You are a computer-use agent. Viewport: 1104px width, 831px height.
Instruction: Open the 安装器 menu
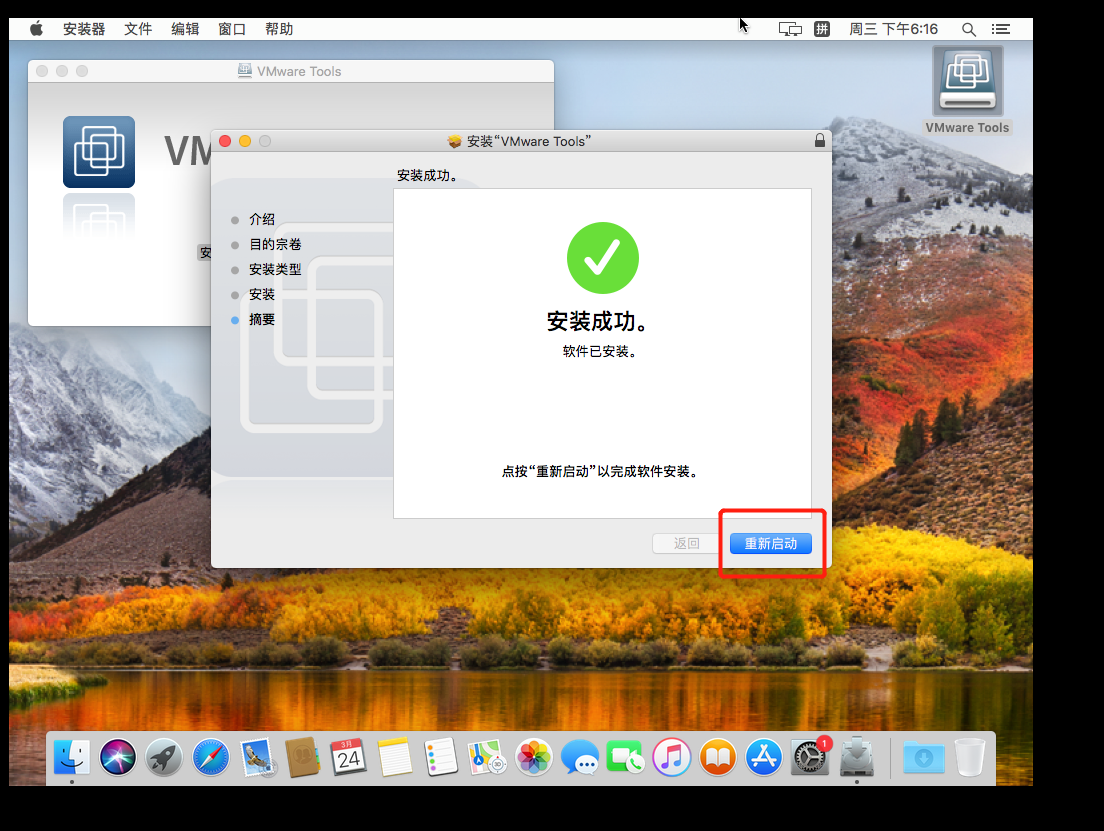(84, 29)
